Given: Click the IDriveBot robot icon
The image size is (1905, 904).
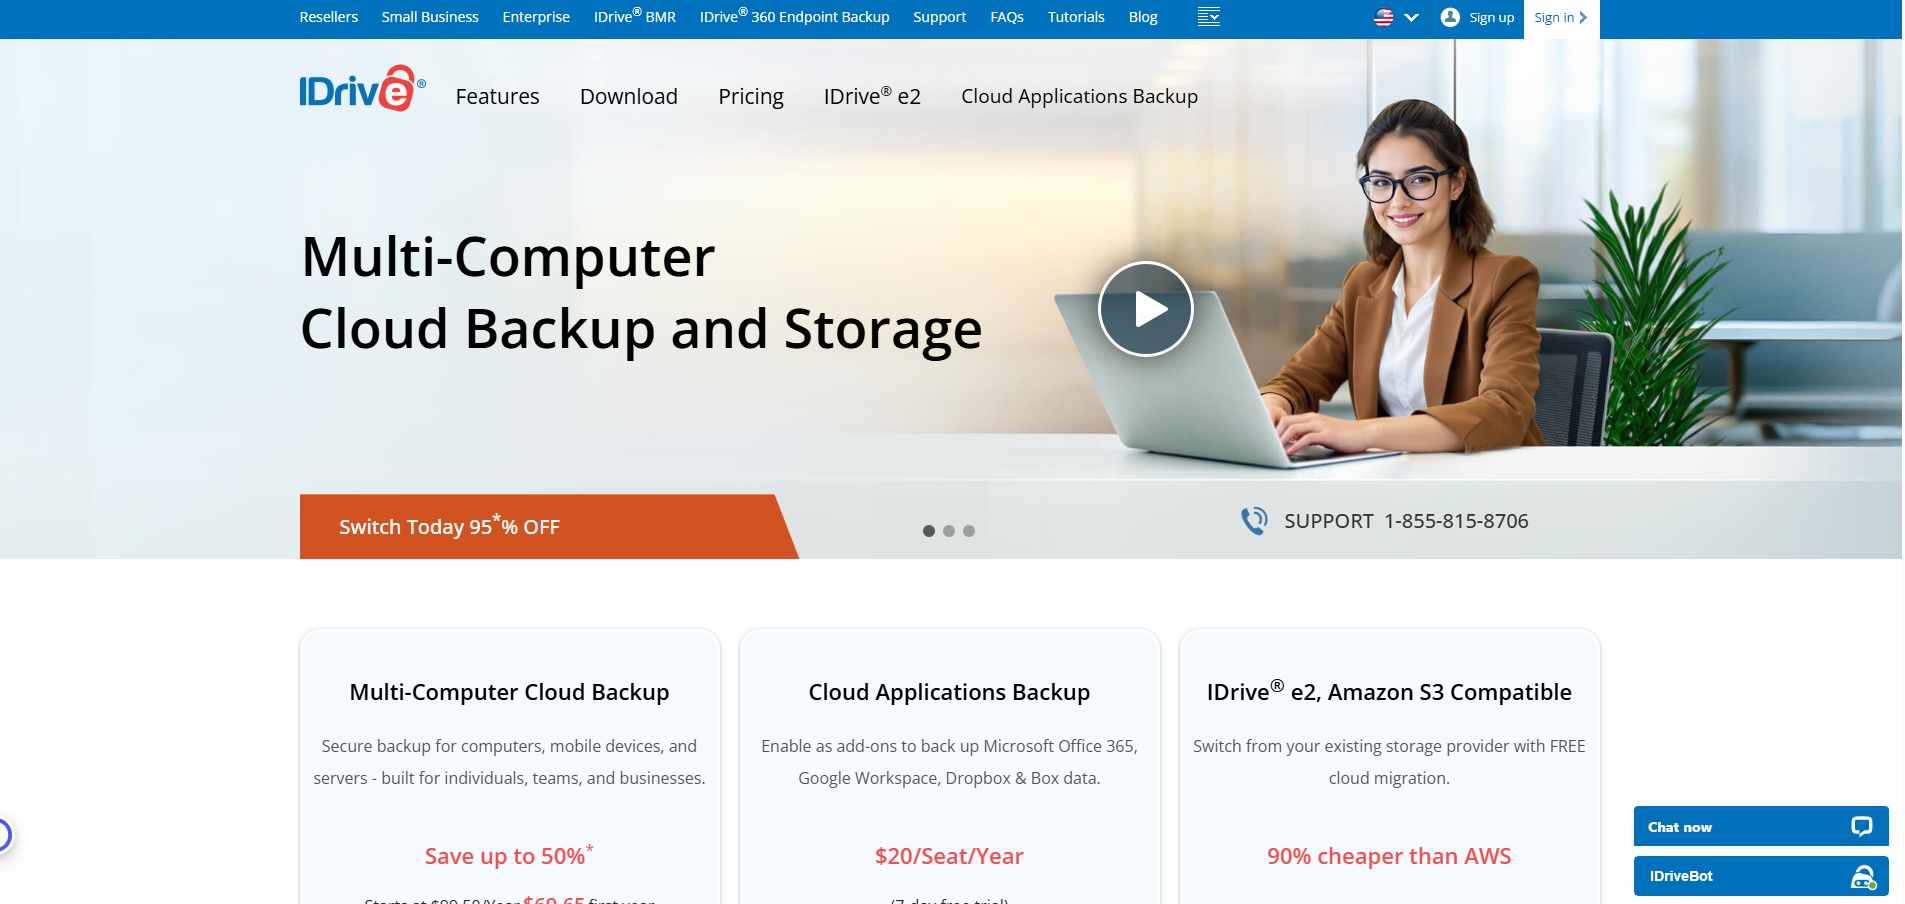Looking at the screenshot, I should click(x=1863, y=876).
